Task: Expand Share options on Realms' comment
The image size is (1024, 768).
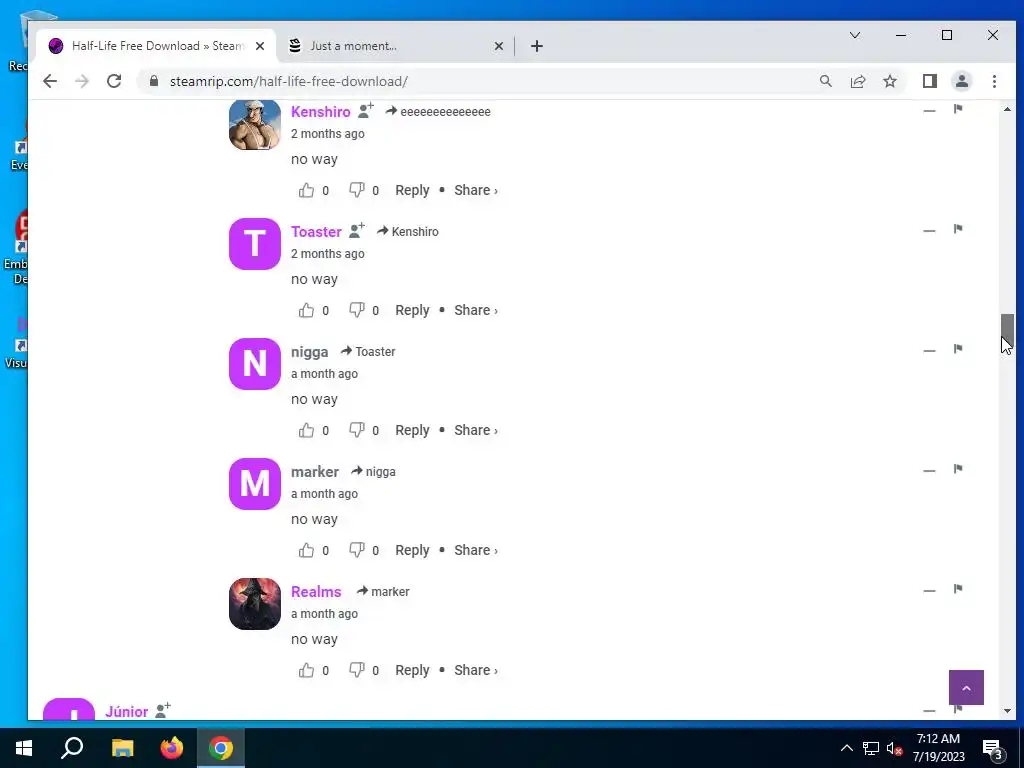Action: pyautogui.click(x=475, y=670)
